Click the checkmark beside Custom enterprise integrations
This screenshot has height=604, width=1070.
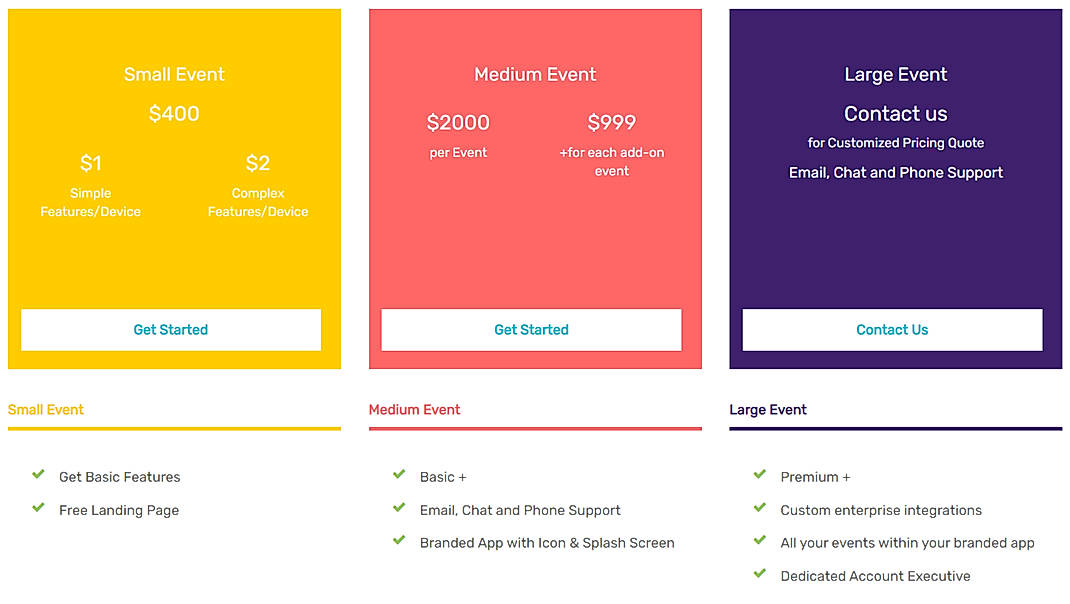(x=758, y=507)
